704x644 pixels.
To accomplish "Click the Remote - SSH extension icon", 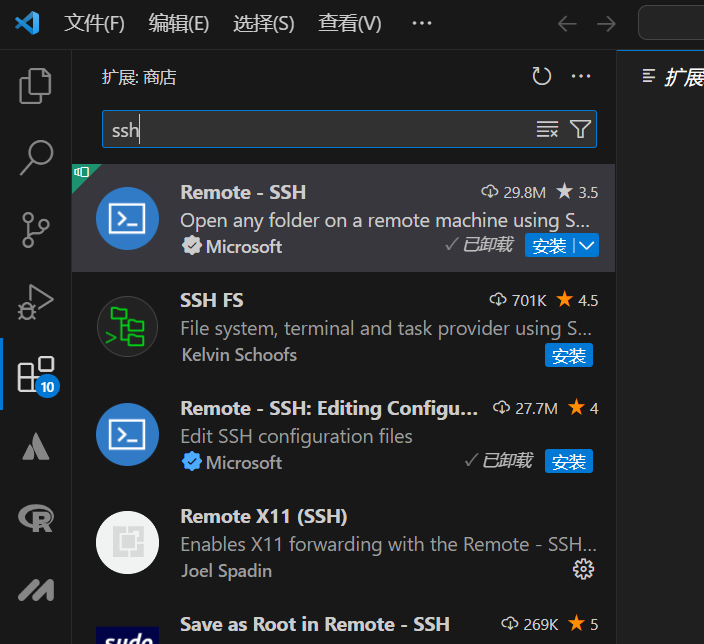I will point(128,219).
